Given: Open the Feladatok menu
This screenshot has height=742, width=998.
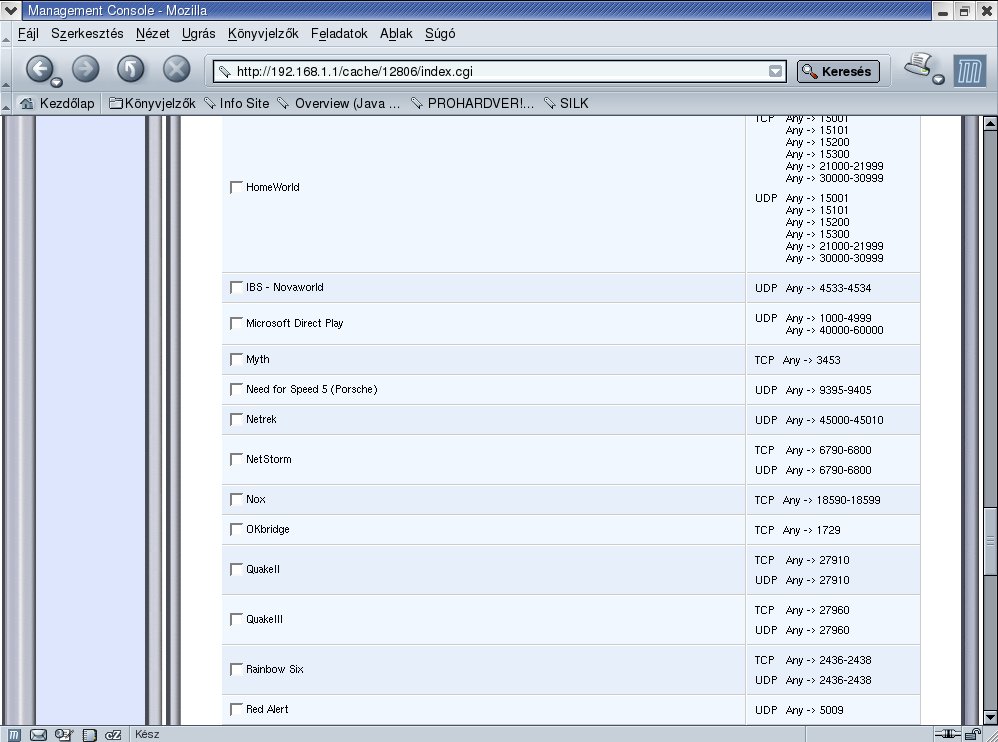Looking at the screenshot, I should pyautogui.click(x=339, y=34).
